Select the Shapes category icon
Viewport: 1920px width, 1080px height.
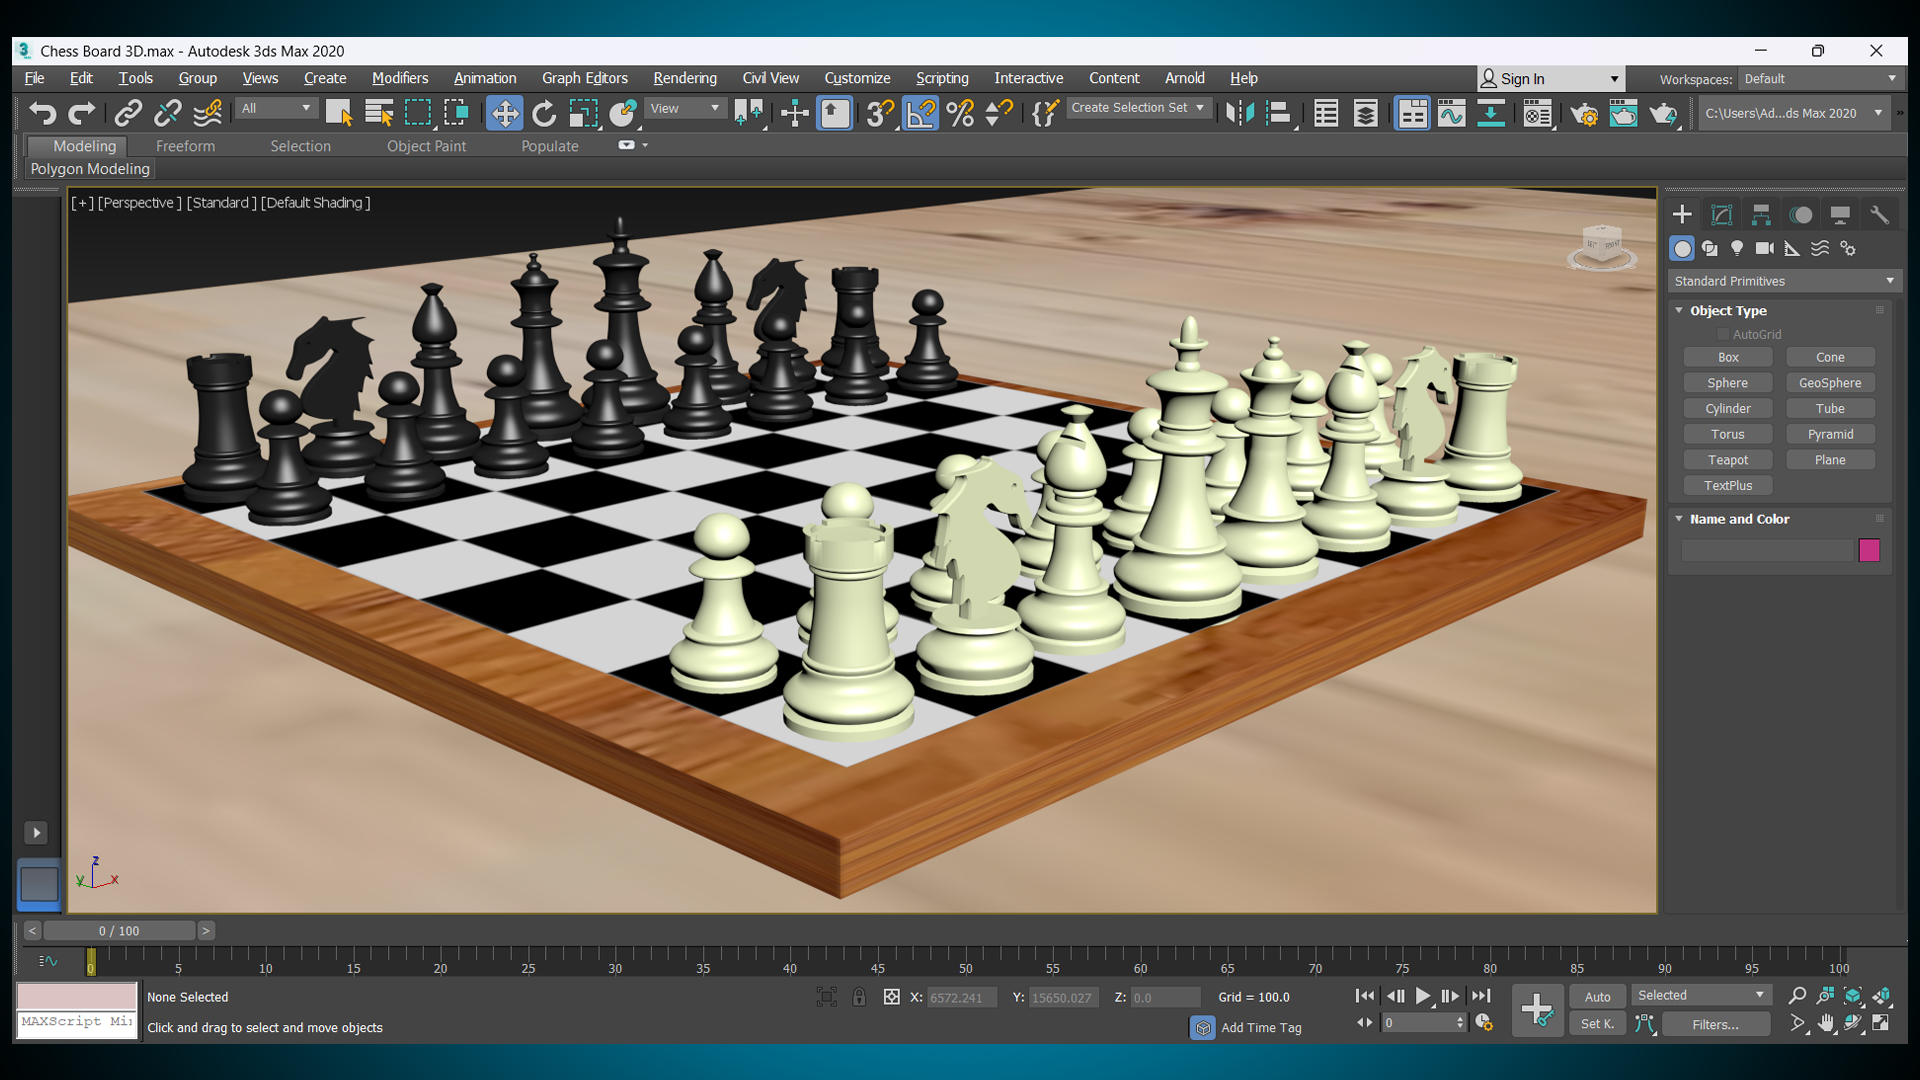[x=1710, y=248]
